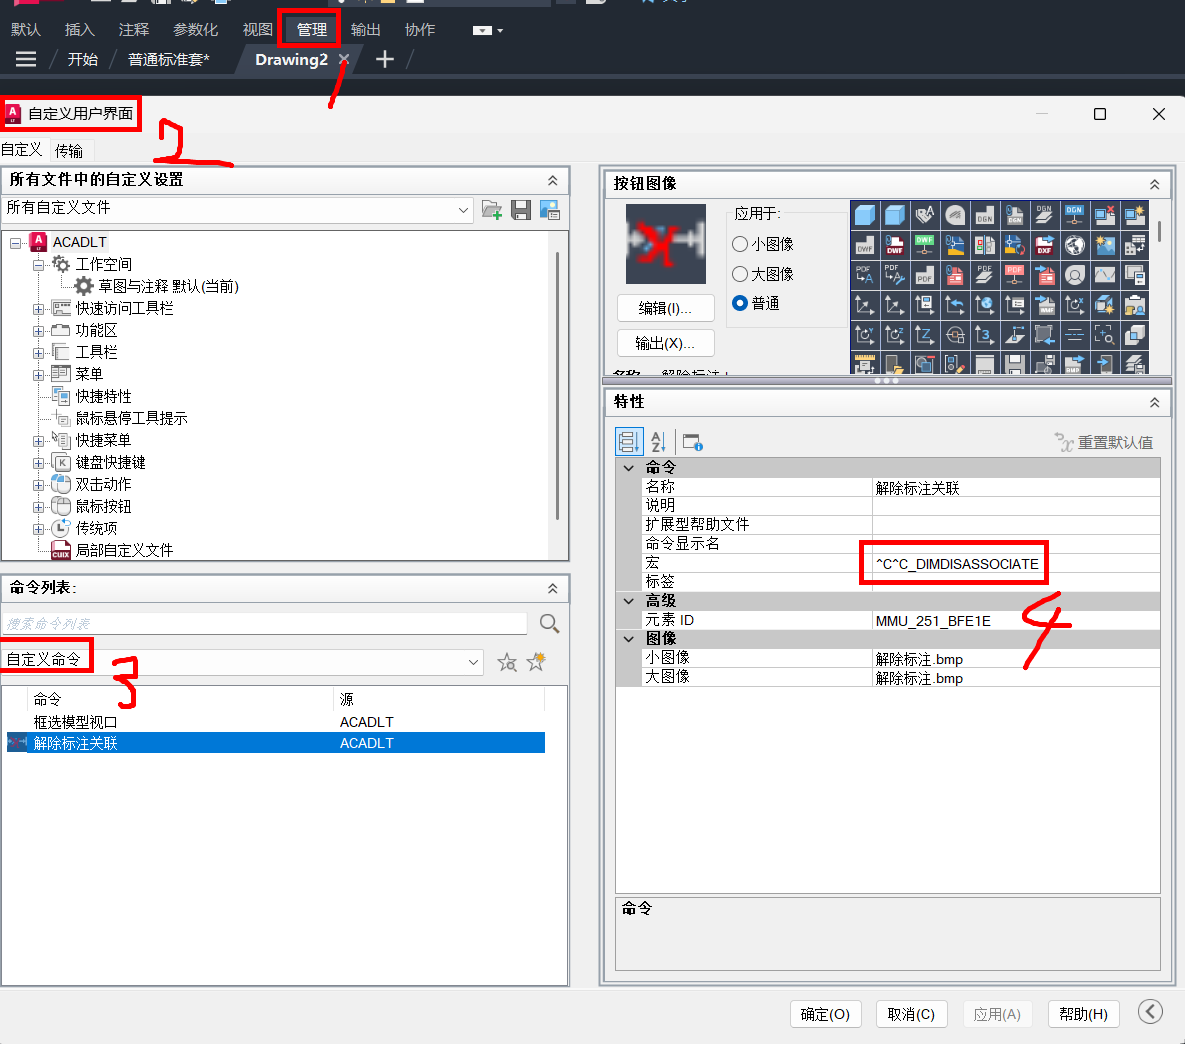Click the 输出(X)... button
Screen dimensions: 1185x1044
click(x=665, y=343)
